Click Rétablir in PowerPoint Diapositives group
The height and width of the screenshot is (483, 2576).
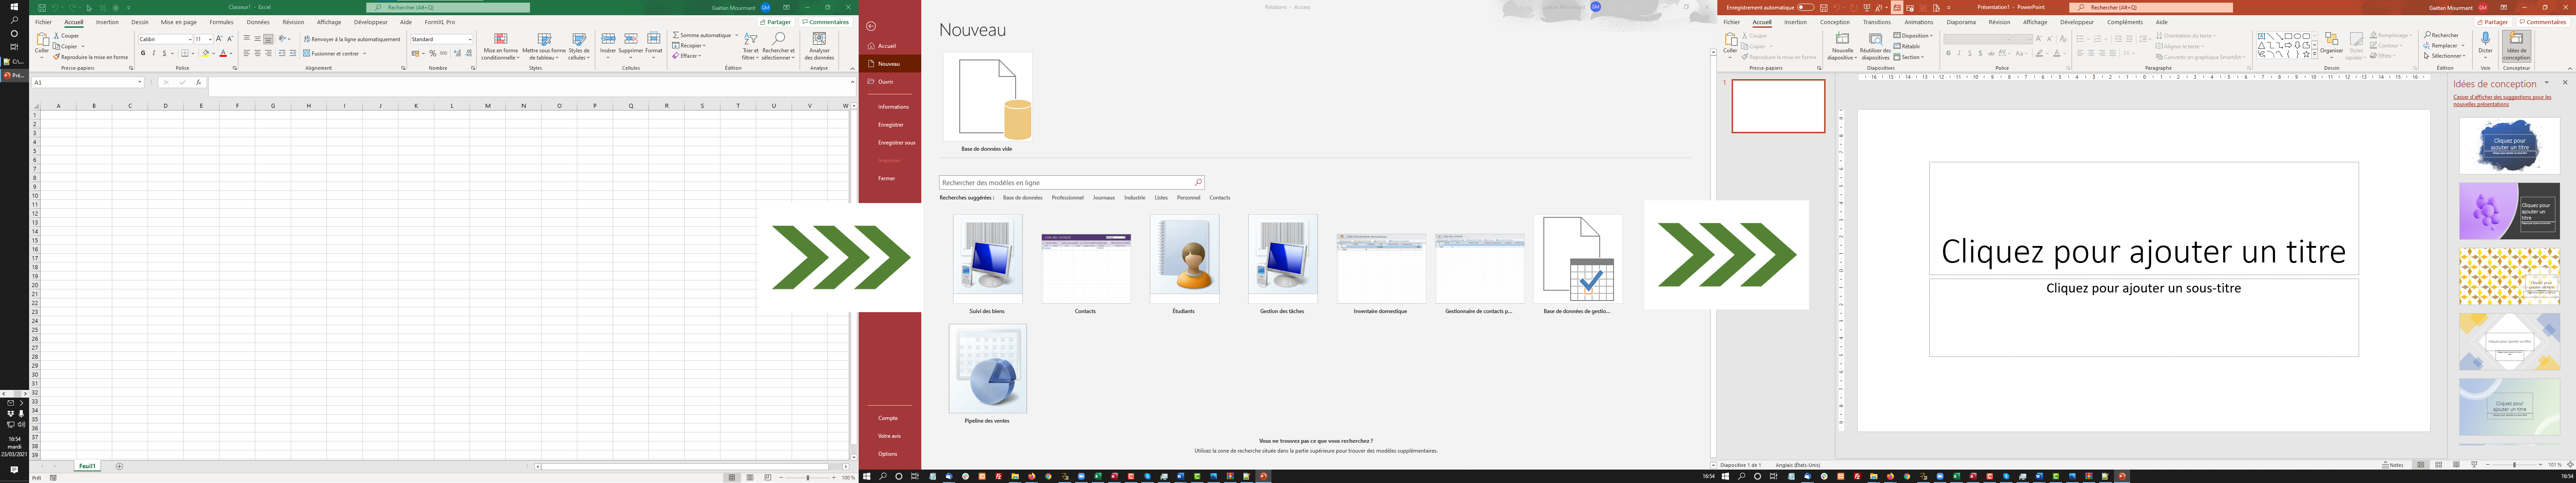tap(1907, 46)
